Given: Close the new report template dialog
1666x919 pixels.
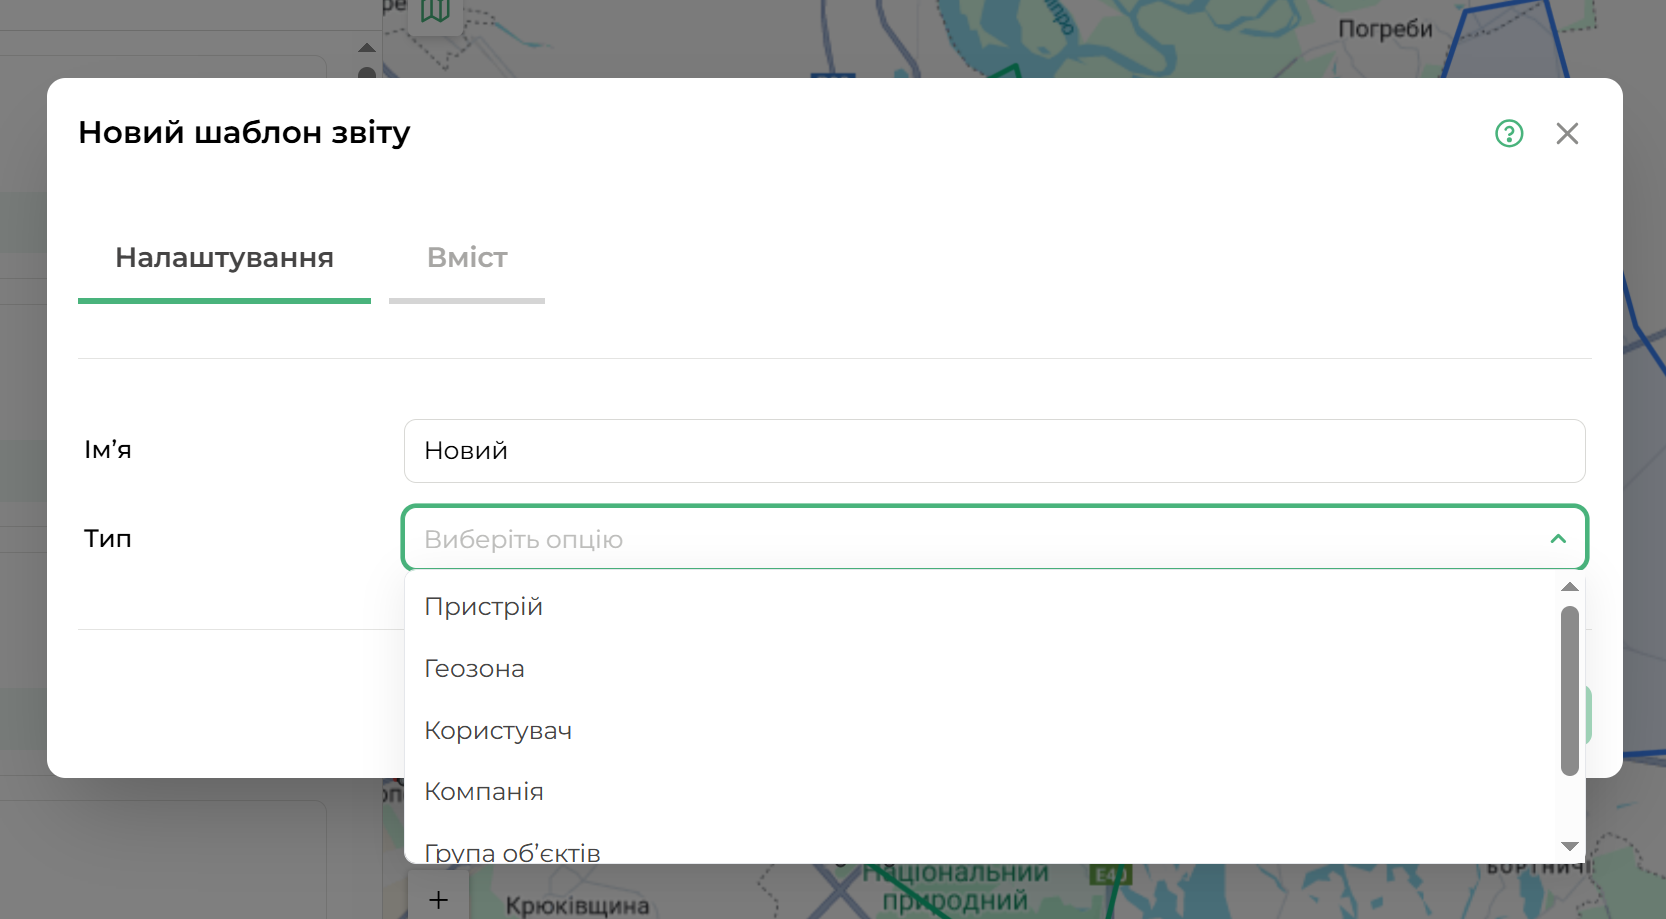Looking at the screenshot, I should pyautogui.click(x=1567, y=133).
